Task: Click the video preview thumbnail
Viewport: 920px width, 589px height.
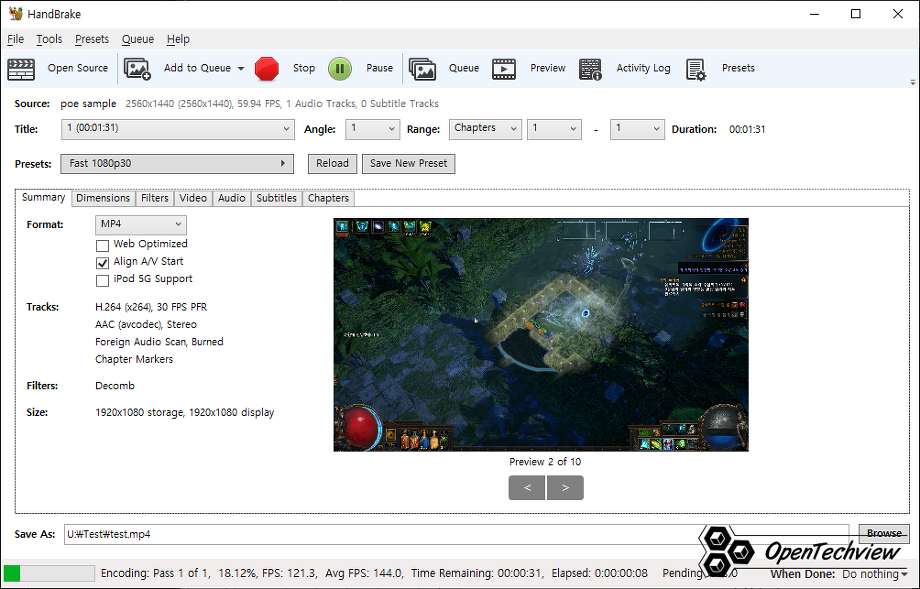Action: tap(541, 334)
